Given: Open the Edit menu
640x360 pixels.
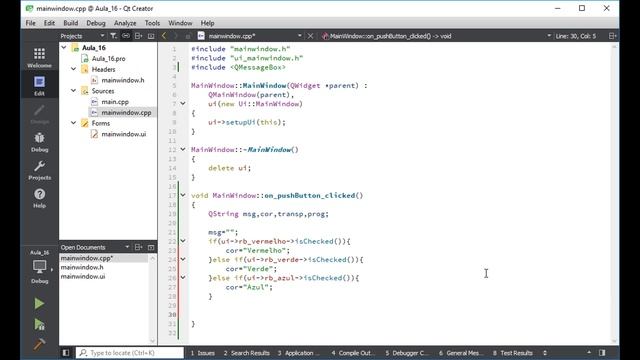Looking at the screenshot, I should point(49,23).
